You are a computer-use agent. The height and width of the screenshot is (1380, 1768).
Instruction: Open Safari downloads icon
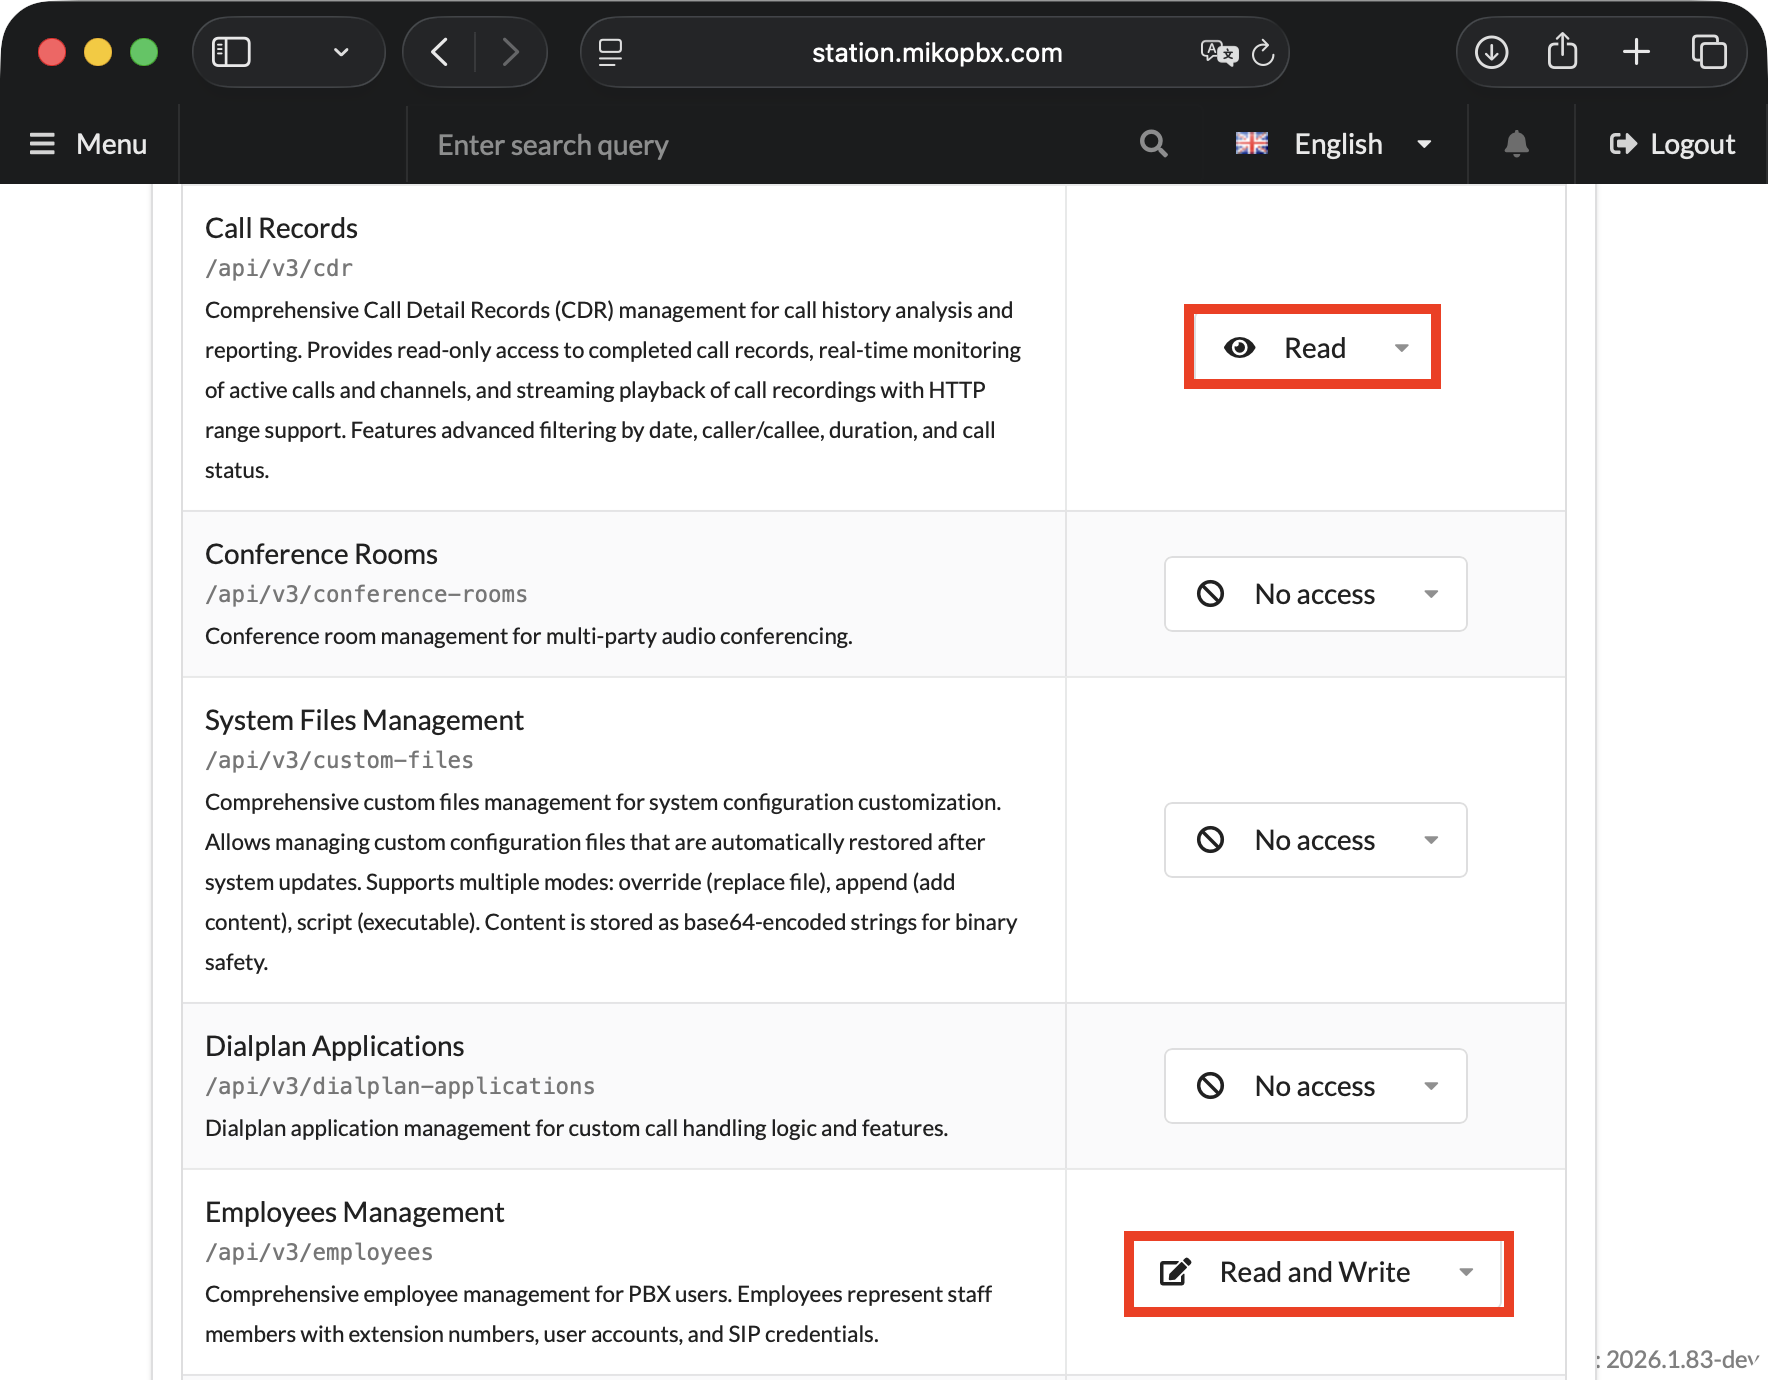pos(1491,52)
